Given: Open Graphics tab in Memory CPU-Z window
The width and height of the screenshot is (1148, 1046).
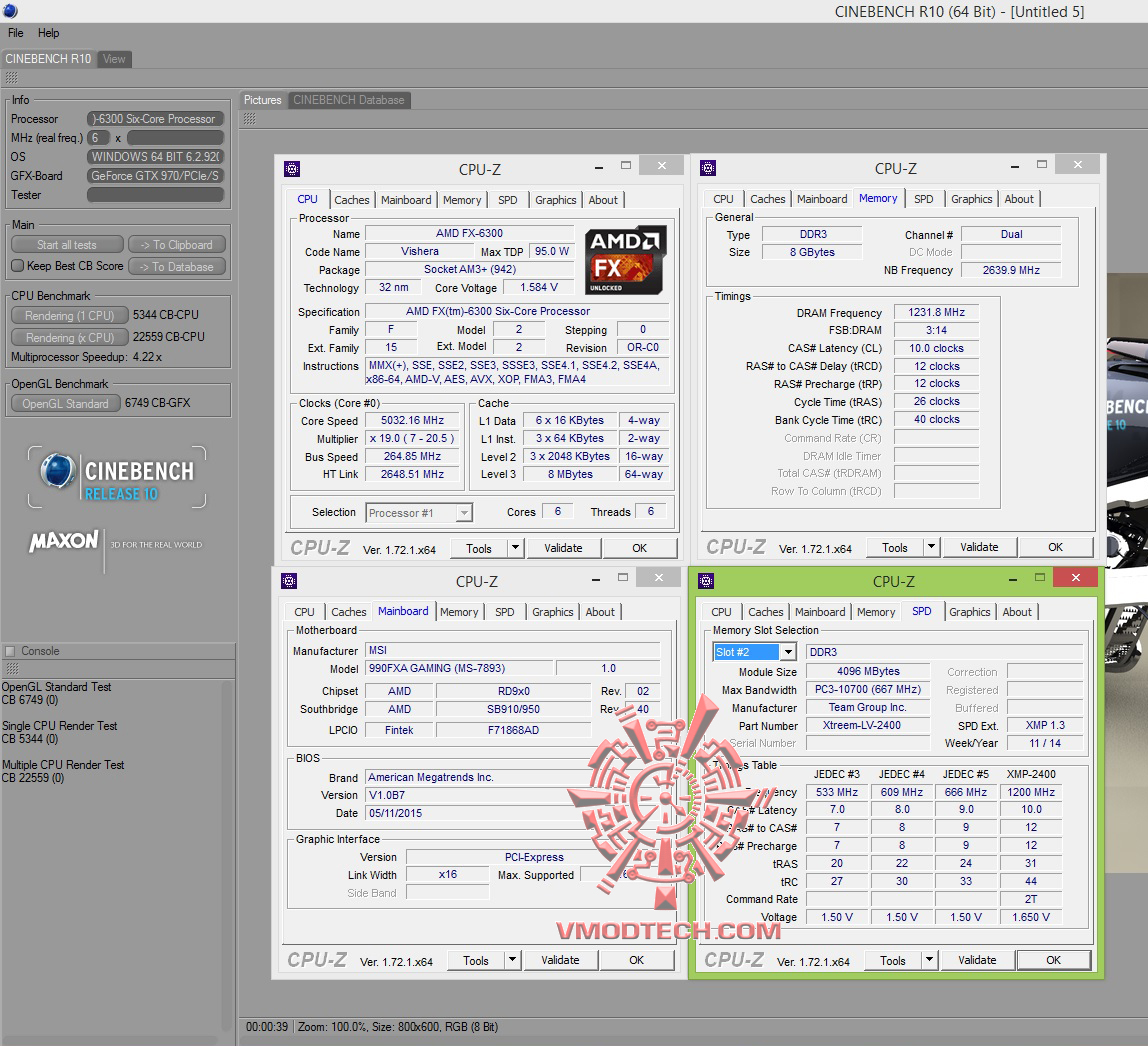Looking at the screenshot, I should click(x=972, y=199).
